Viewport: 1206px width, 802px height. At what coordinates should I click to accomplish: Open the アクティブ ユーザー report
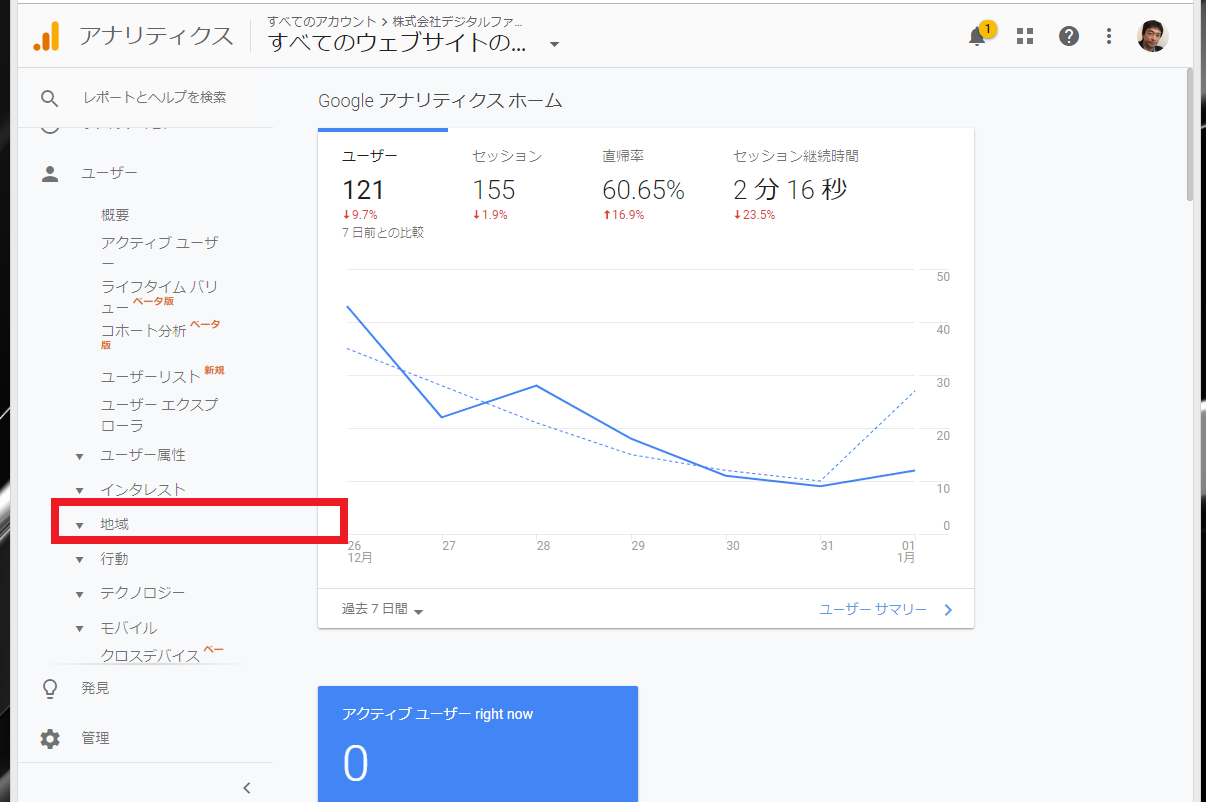(159, 252)
